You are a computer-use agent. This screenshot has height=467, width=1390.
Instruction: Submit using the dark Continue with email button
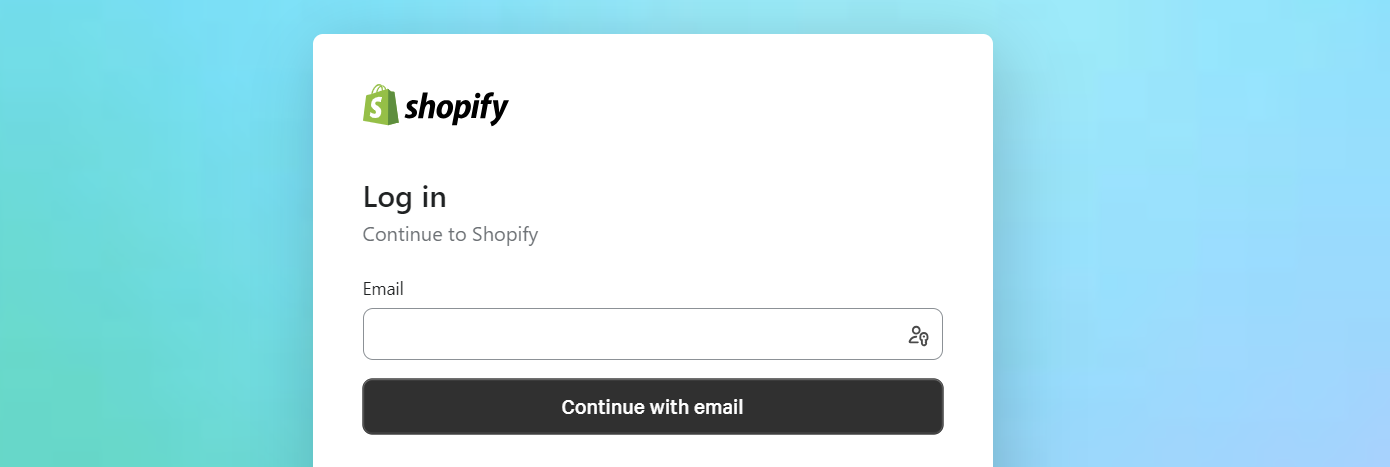[652, 407]
